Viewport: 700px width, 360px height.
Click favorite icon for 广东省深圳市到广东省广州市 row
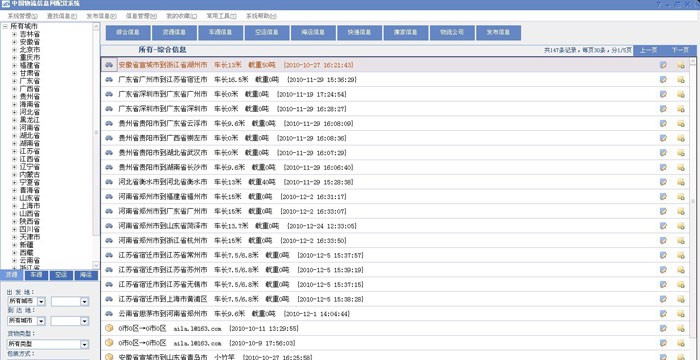click(x=681, y=94)
